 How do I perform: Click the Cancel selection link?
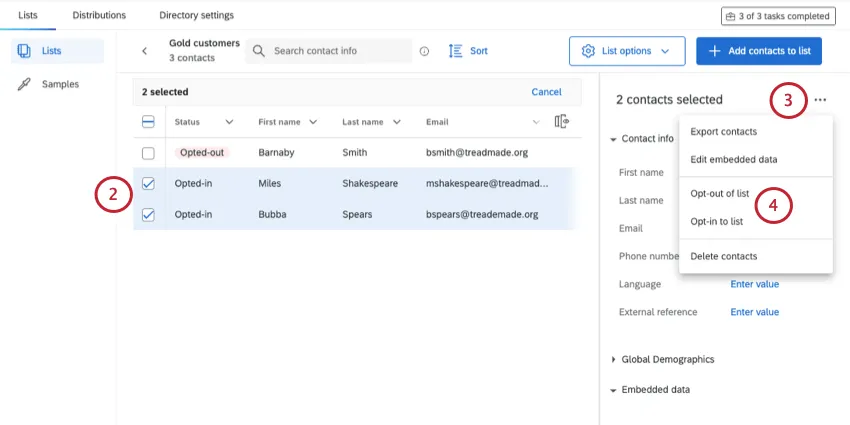(546, 92)
